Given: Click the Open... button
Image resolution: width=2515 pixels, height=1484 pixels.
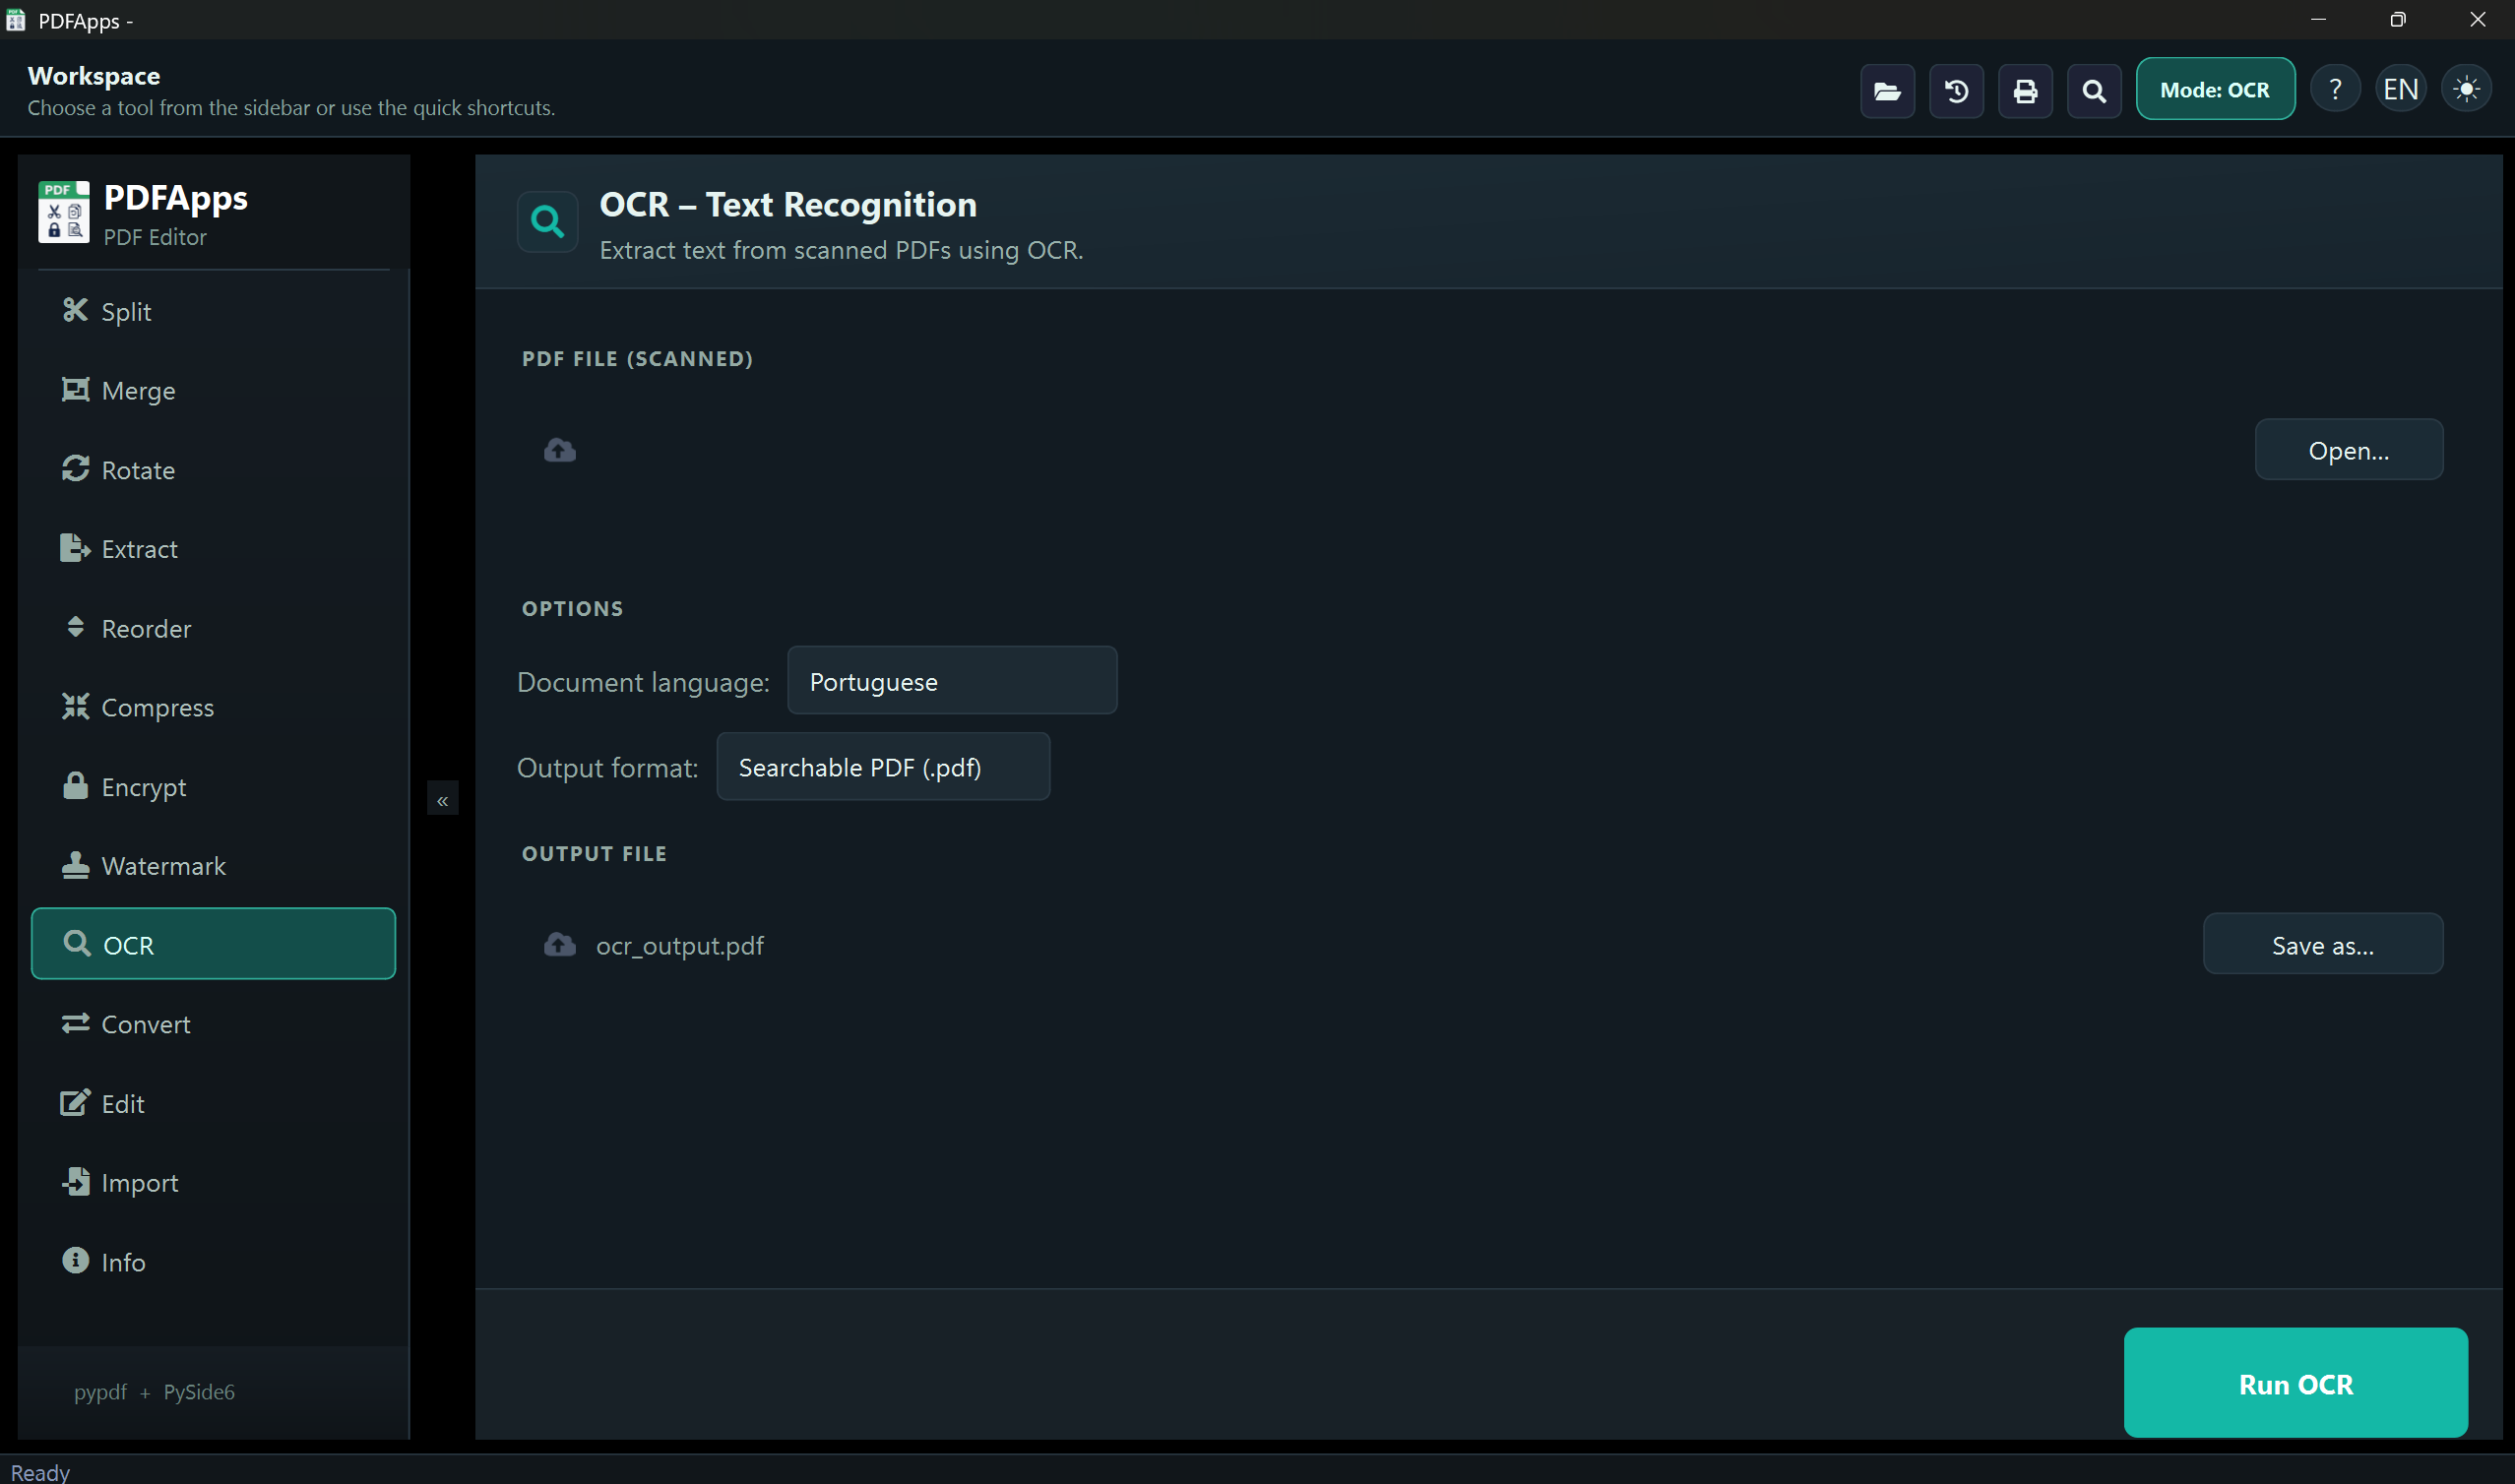Looking at the screenshot, I should point(2349,450).
